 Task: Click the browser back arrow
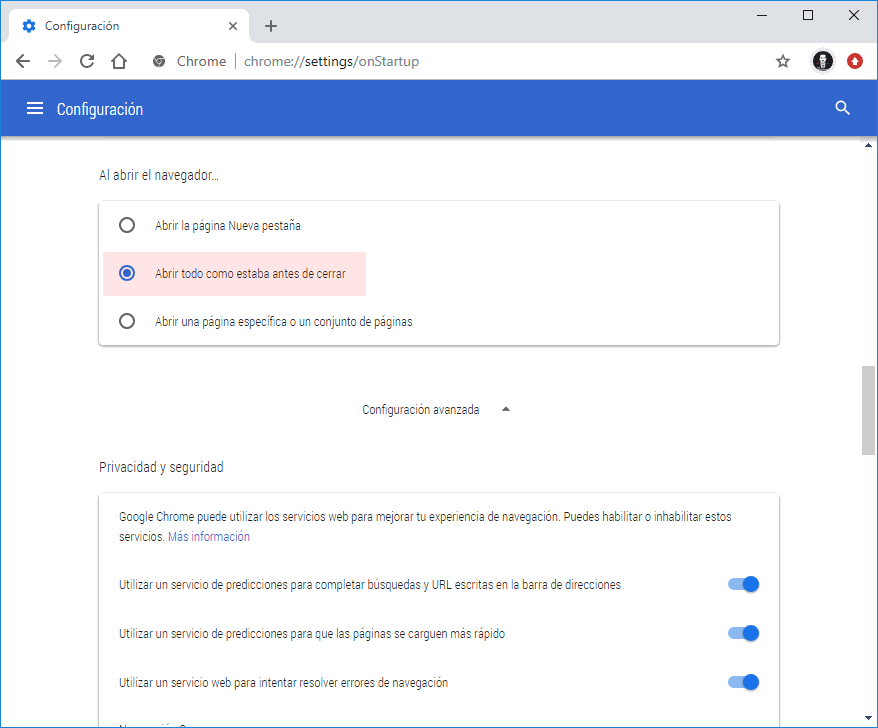pyautogui.click(x=23, y=61)
